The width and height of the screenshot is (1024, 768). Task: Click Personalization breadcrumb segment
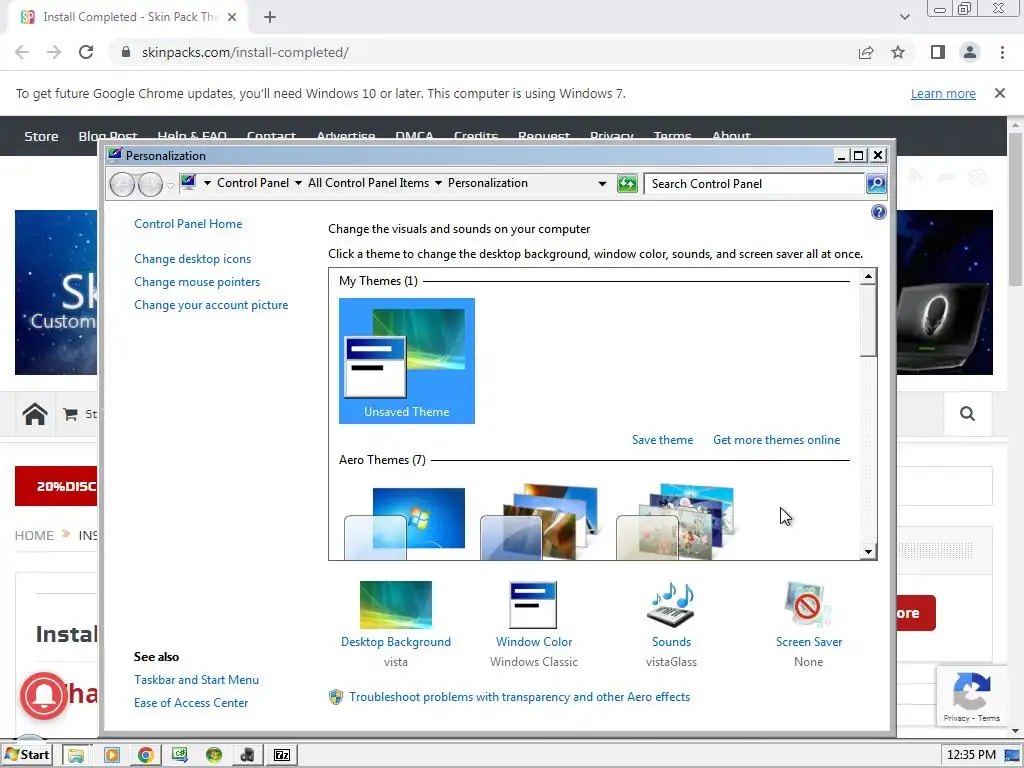tap(487, 183)
